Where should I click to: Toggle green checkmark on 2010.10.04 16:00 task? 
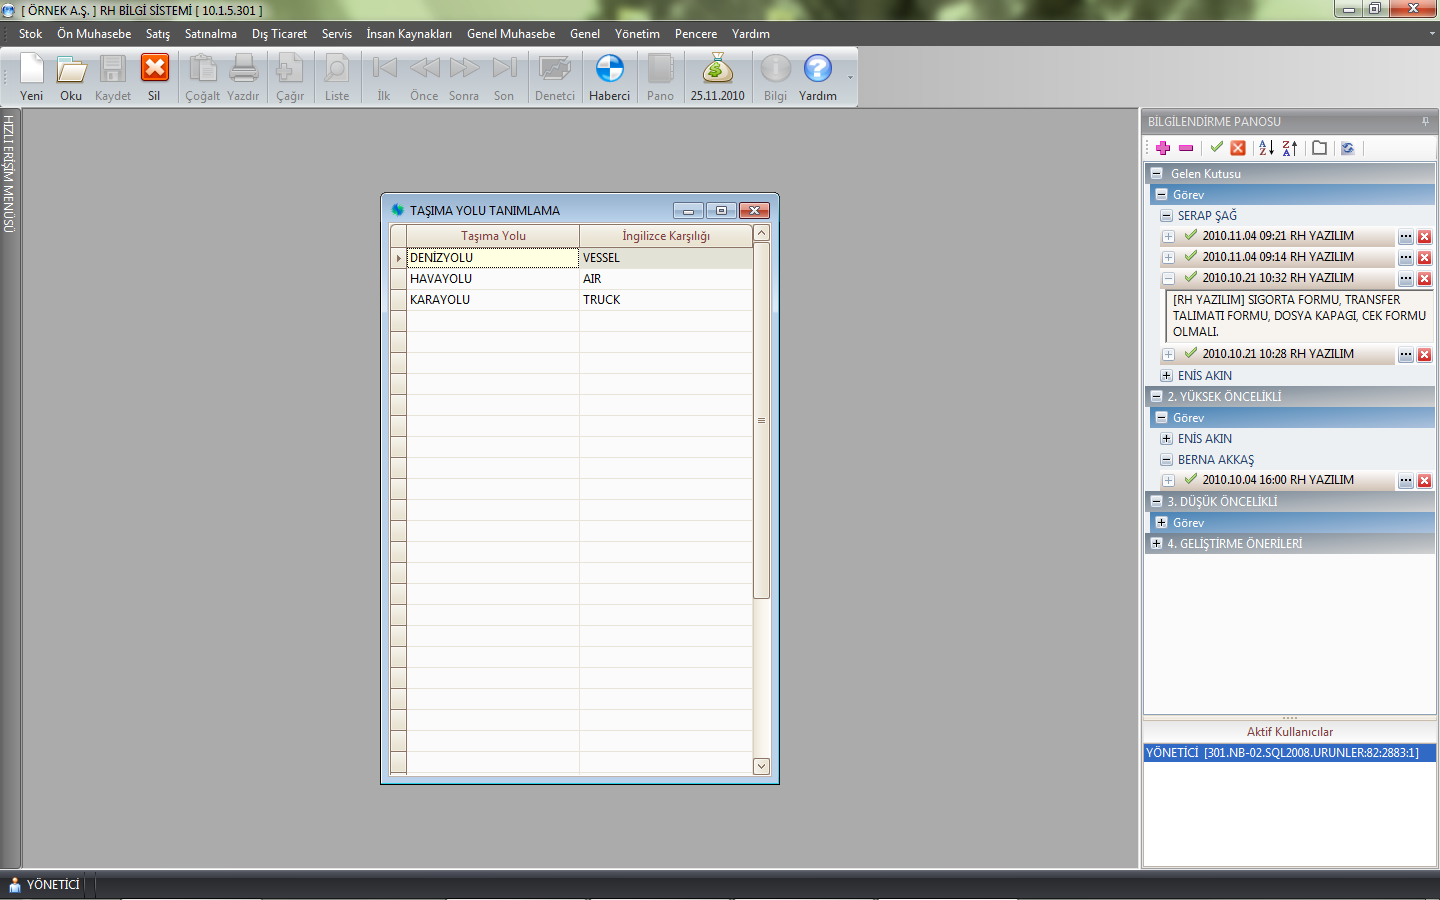click(1190, 480)
